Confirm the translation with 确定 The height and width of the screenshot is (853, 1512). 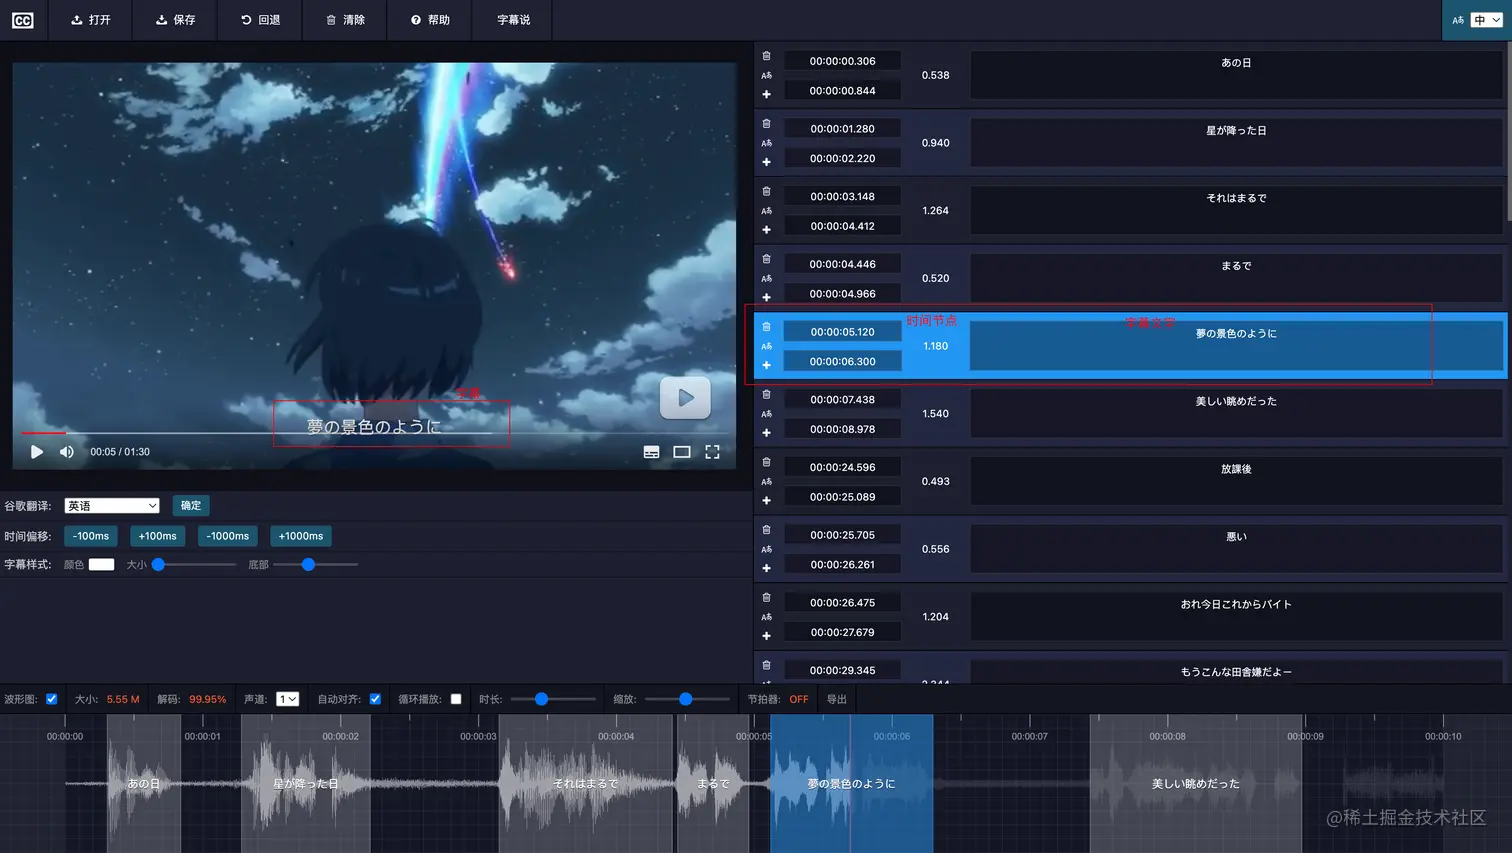pyautogui.click(x=191, y=506)
